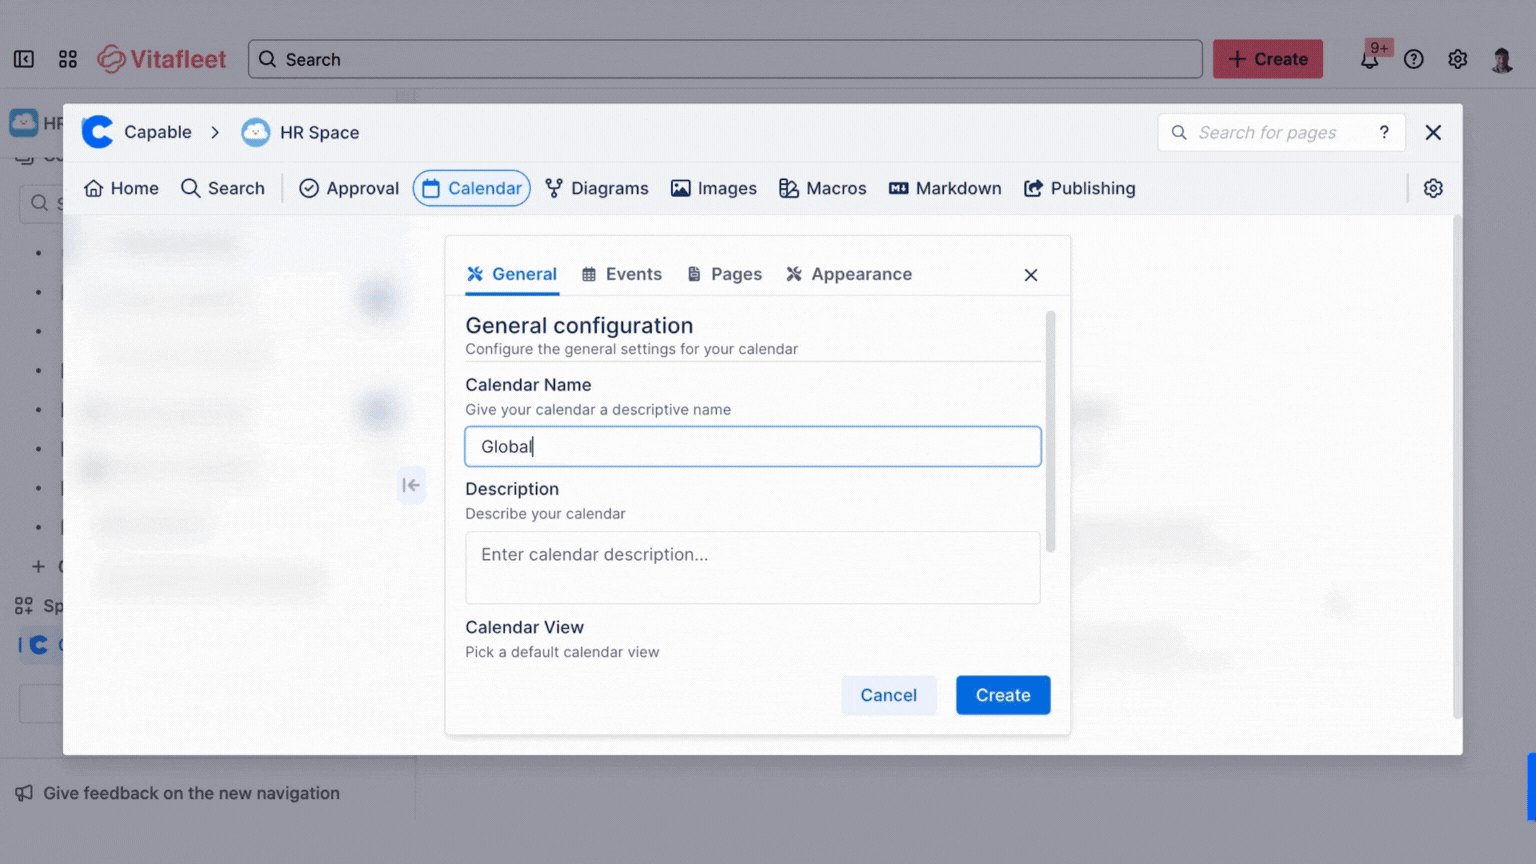Viewport: 1536px width, 864px height.
Task: Open the HR Space breadcrumb
Action: 320,132
